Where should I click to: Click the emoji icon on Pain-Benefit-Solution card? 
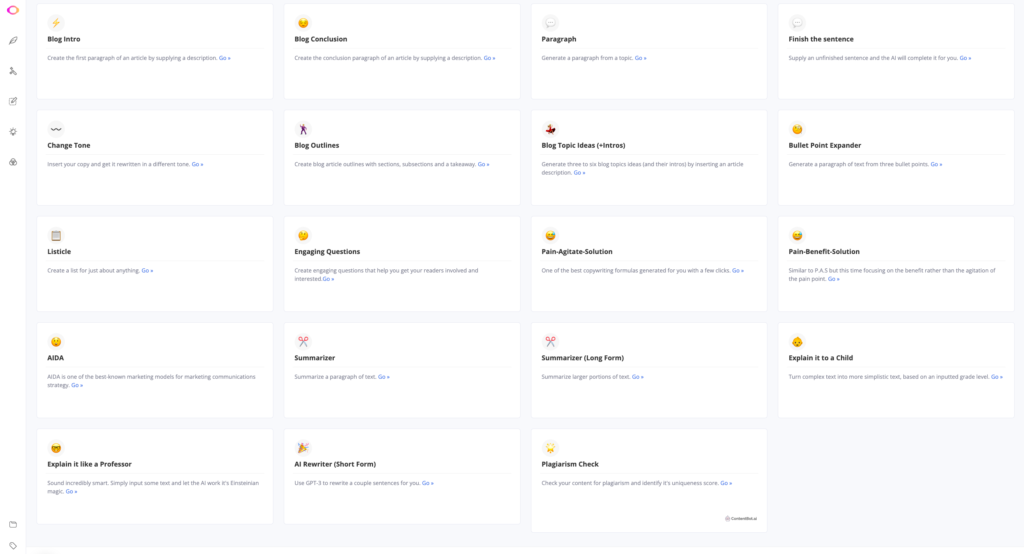(797, 235)
